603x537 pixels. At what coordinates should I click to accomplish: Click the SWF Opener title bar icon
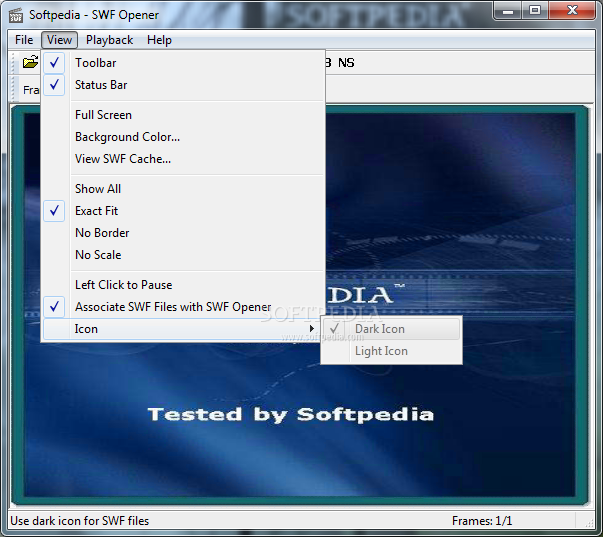point(16,15)
